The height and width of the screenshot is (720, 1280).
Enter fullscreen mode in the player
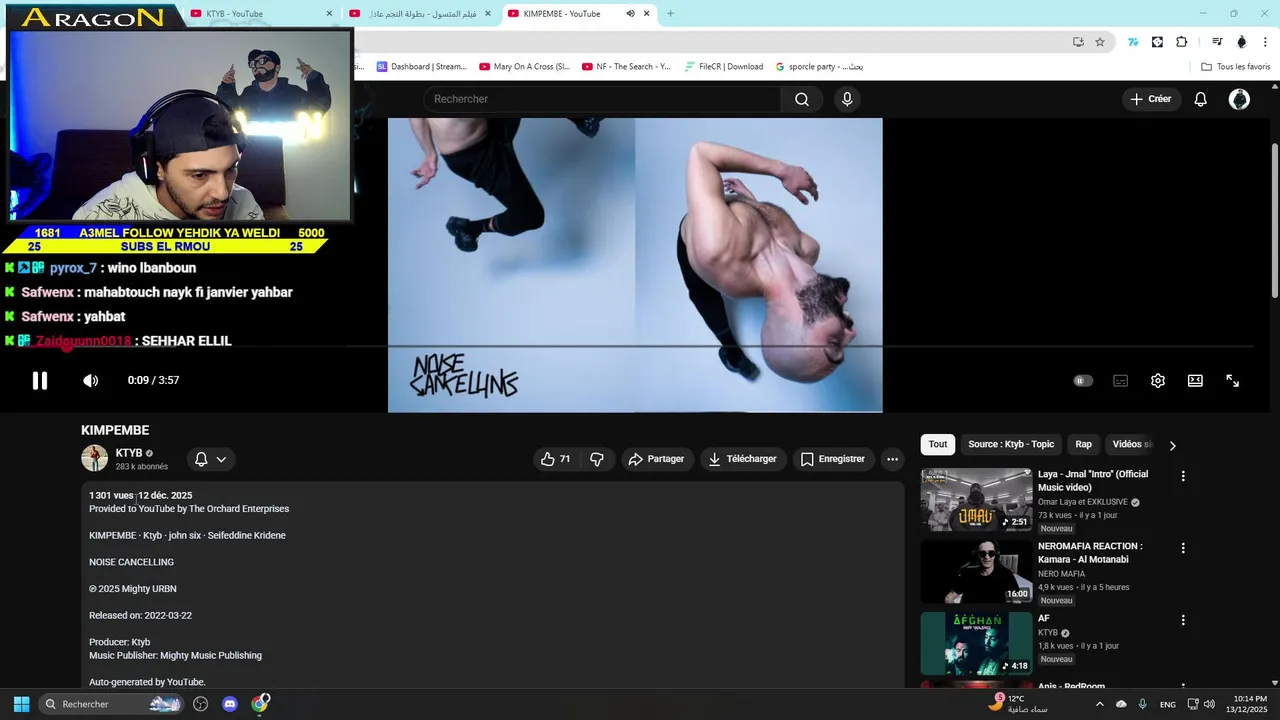tap(1232, 380)
